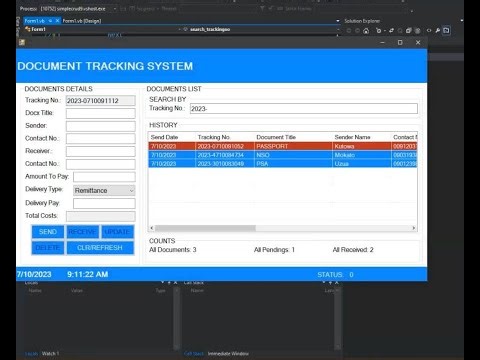The height and width of the screenshot is (360, 480).
Task: Click the history scrollbar right arrow
Action: (x=414, y=228)
